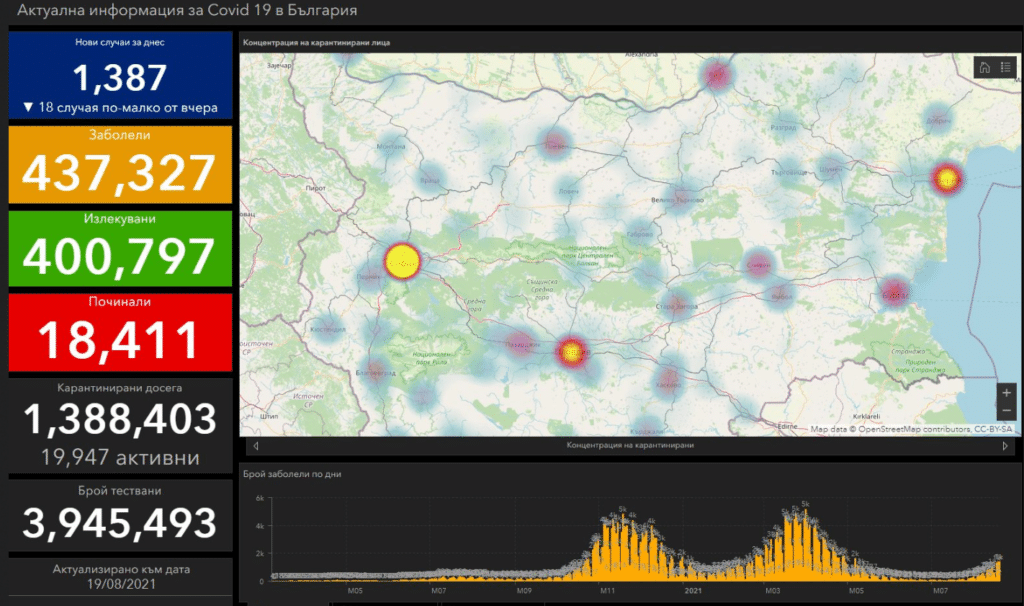Click the Kirklareli map label

[866, 416]
